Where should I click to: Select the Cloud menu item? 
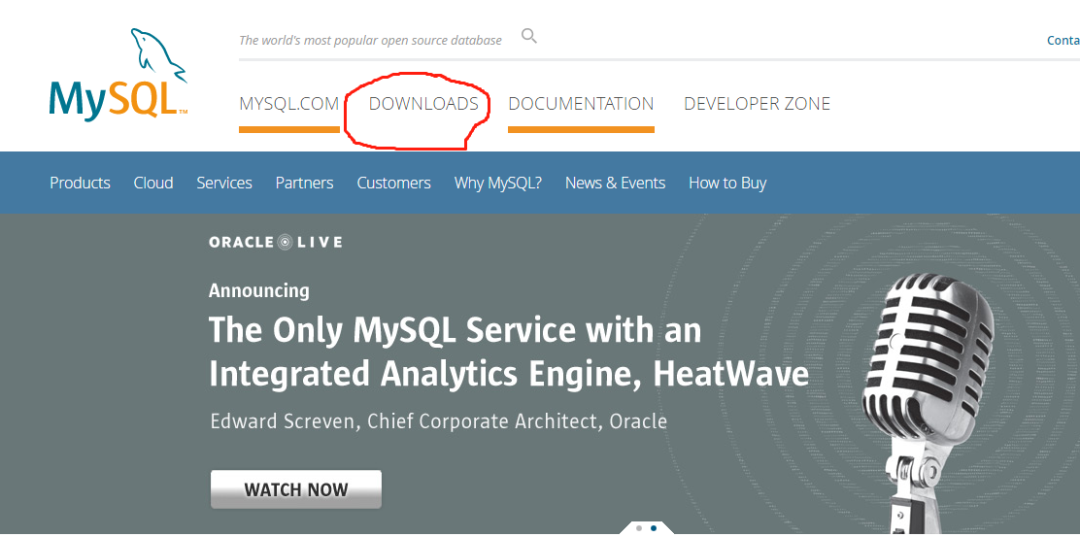click(x=154, y=183)
